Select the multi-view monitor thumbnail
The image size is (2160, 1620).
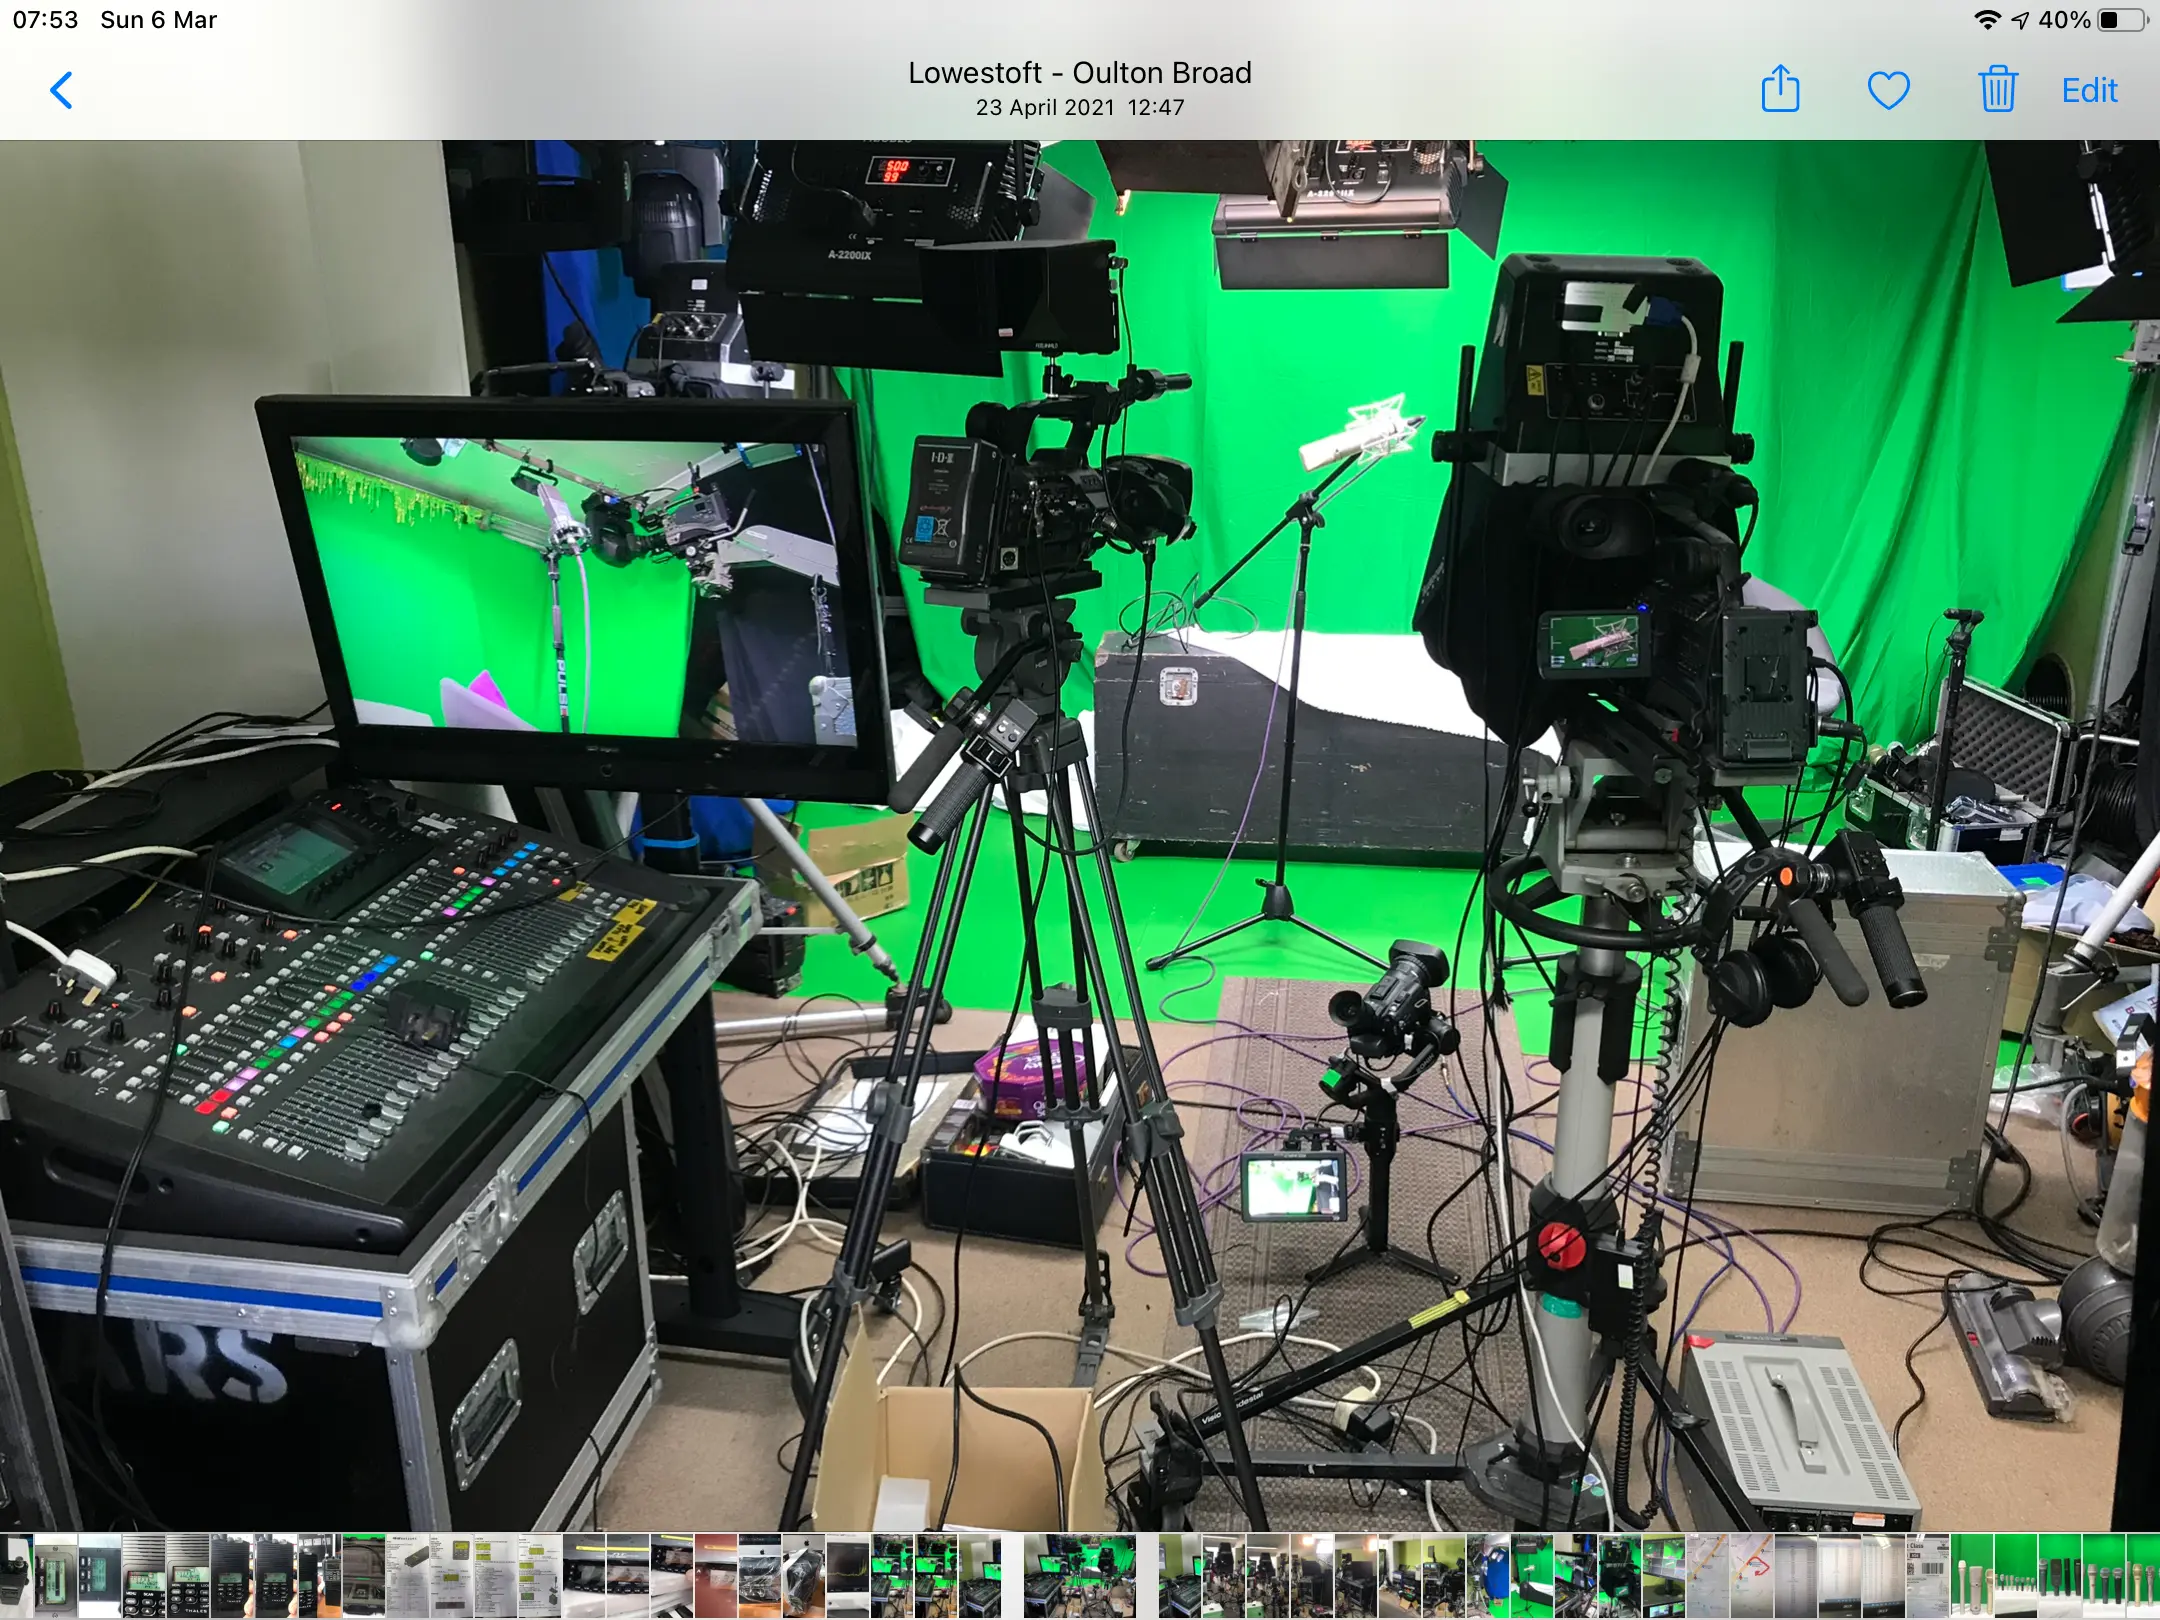coord(1664,1576)
